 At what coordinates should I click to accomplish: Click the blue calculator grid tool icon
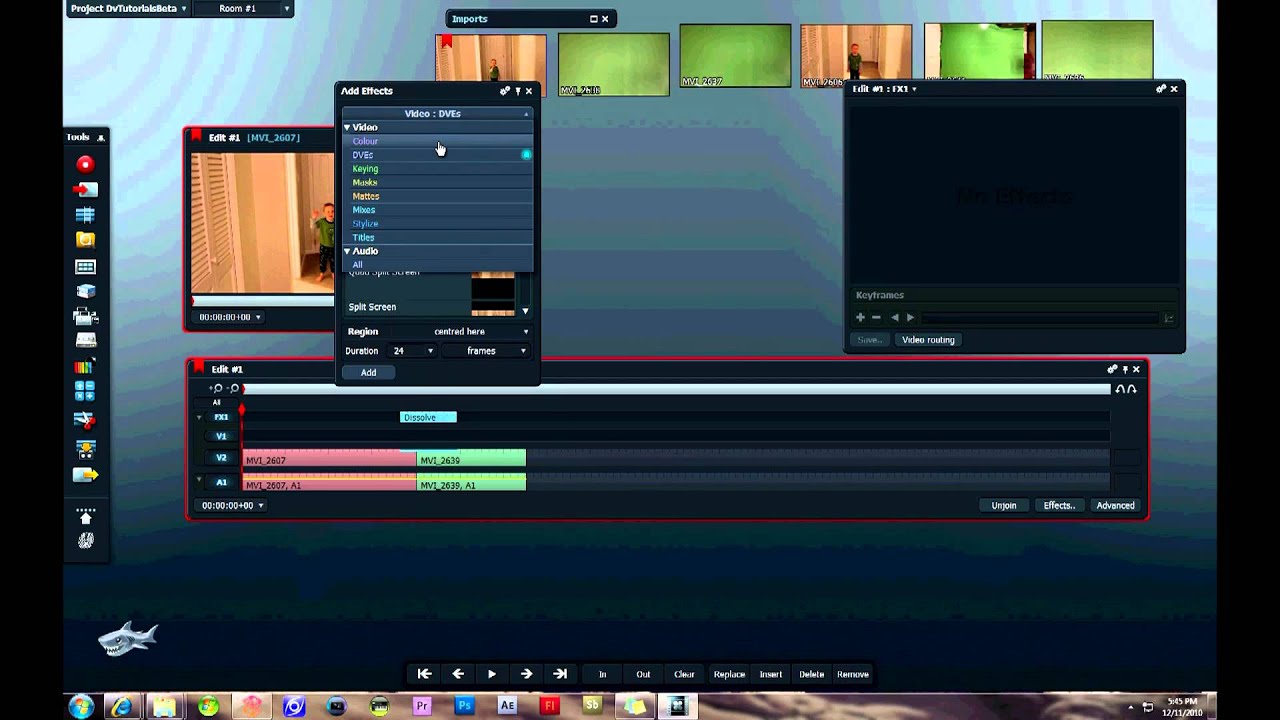85,391
